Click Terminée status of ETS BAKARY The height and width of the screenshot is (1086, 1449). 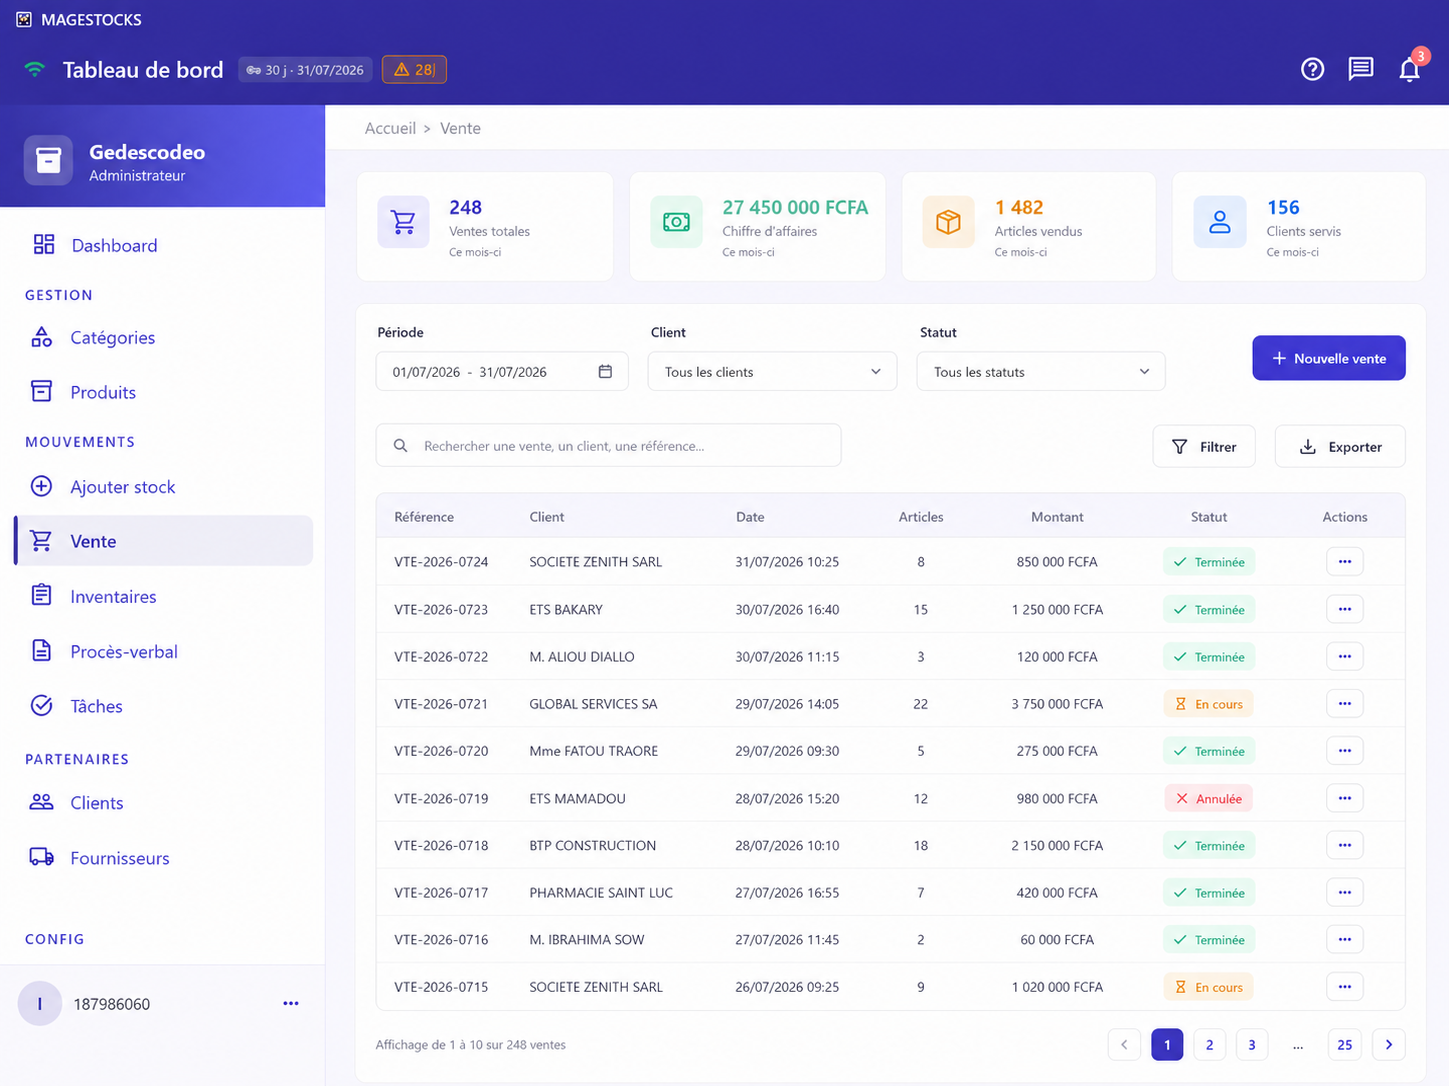[x=1209, y=609]
